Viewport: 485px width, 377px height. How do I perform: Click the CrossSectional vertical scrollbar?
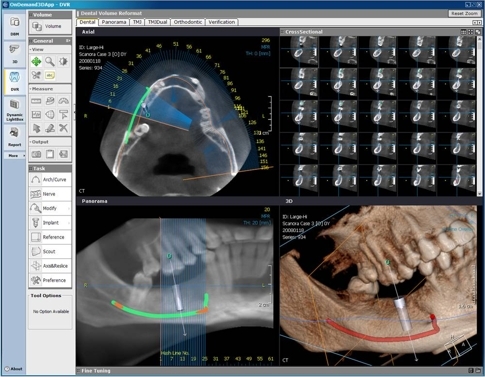coord(480,116)
